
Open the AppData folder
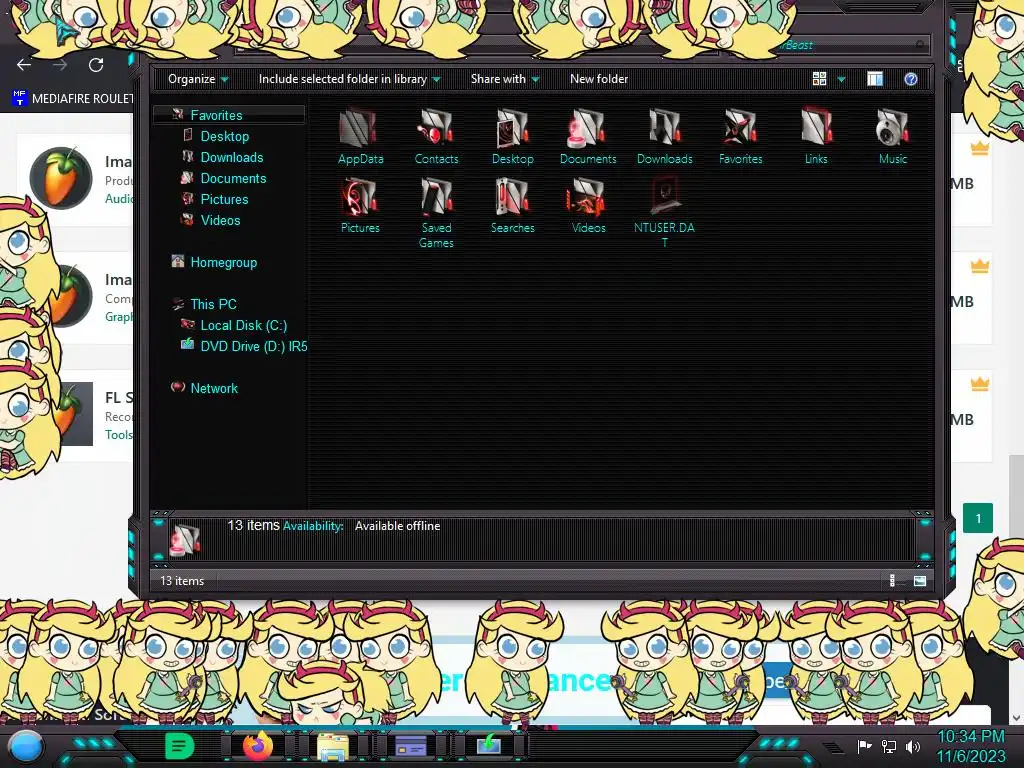coord(360,136)
